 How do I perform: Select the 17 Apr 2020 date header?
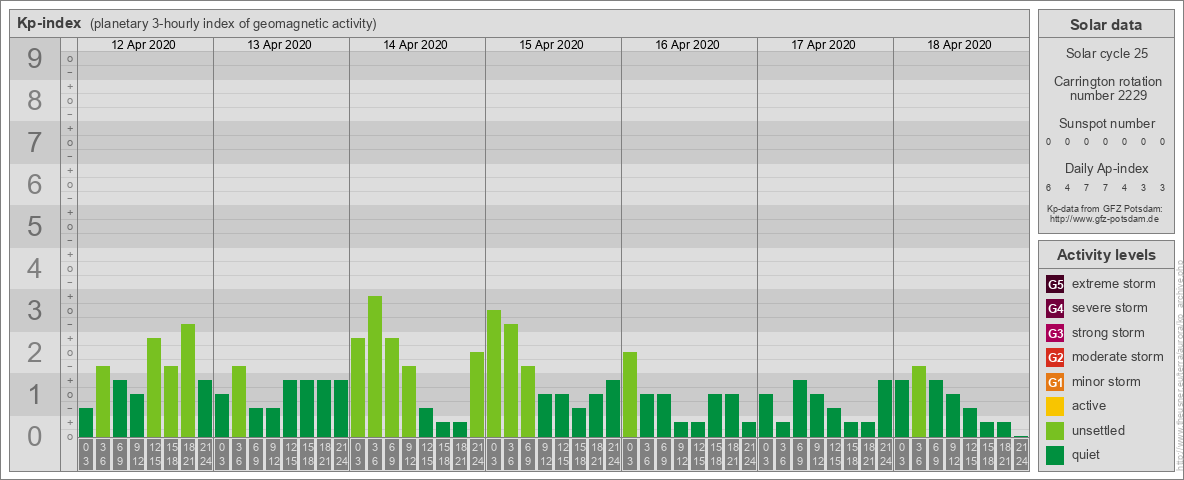(823, 45)
